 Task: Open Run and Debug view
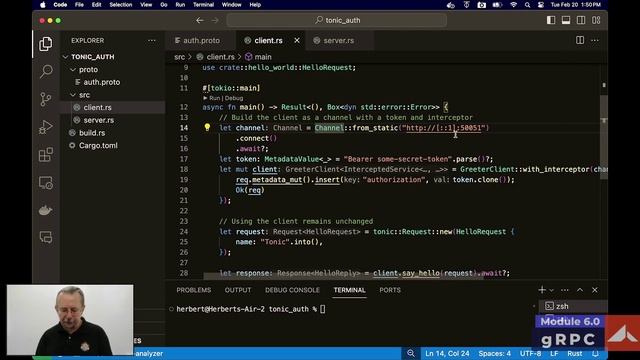pyautogui.click(x=46, y=127)
